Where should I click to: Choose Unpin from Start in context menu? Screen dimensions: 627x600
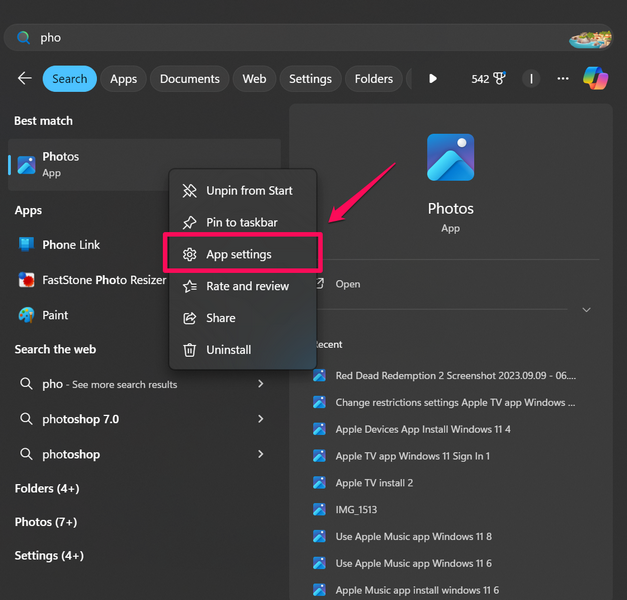click(249, 190)
